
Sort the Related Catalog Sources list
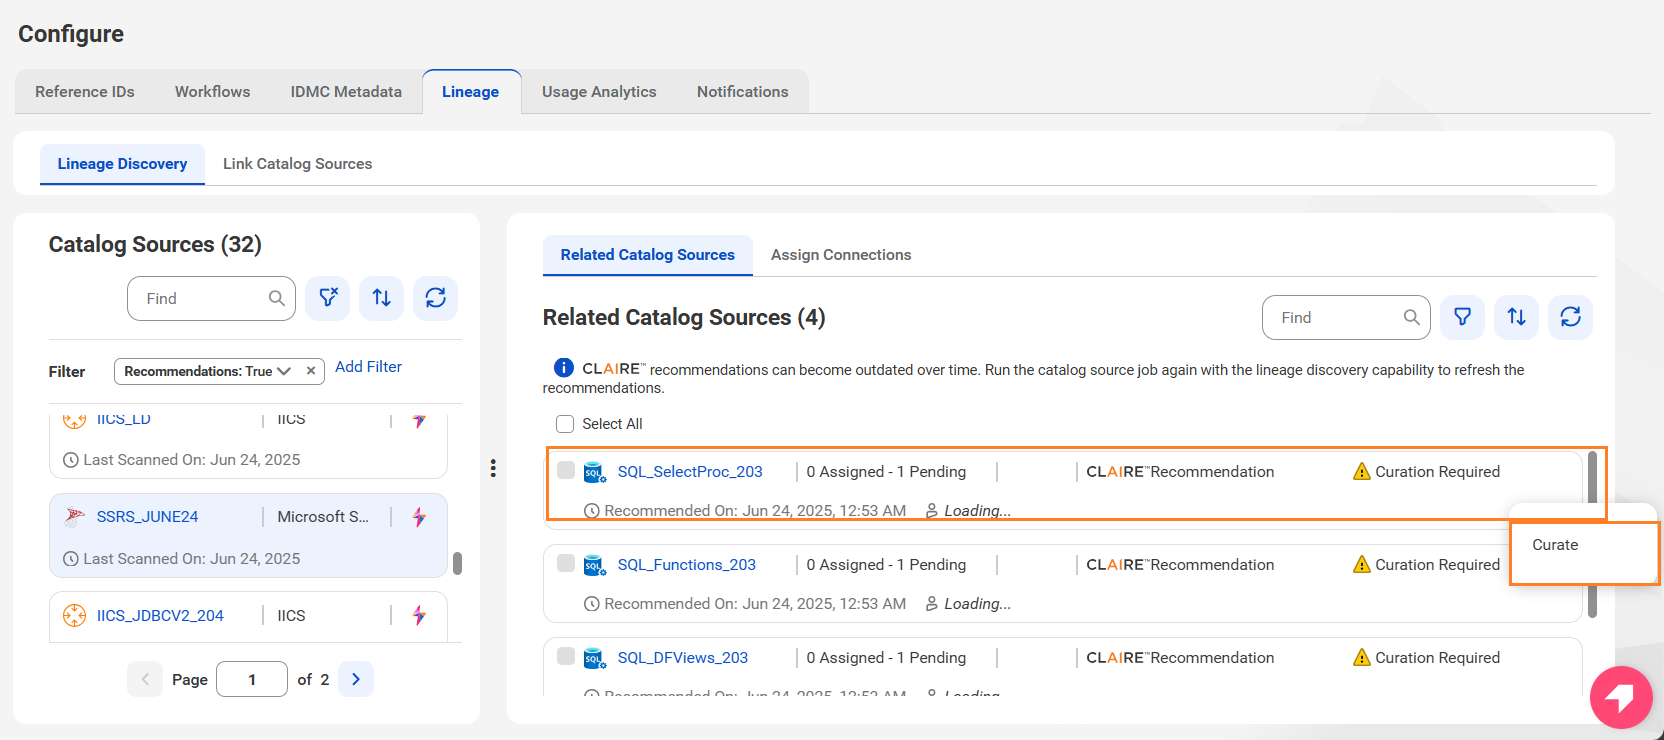pos(1517,317)
